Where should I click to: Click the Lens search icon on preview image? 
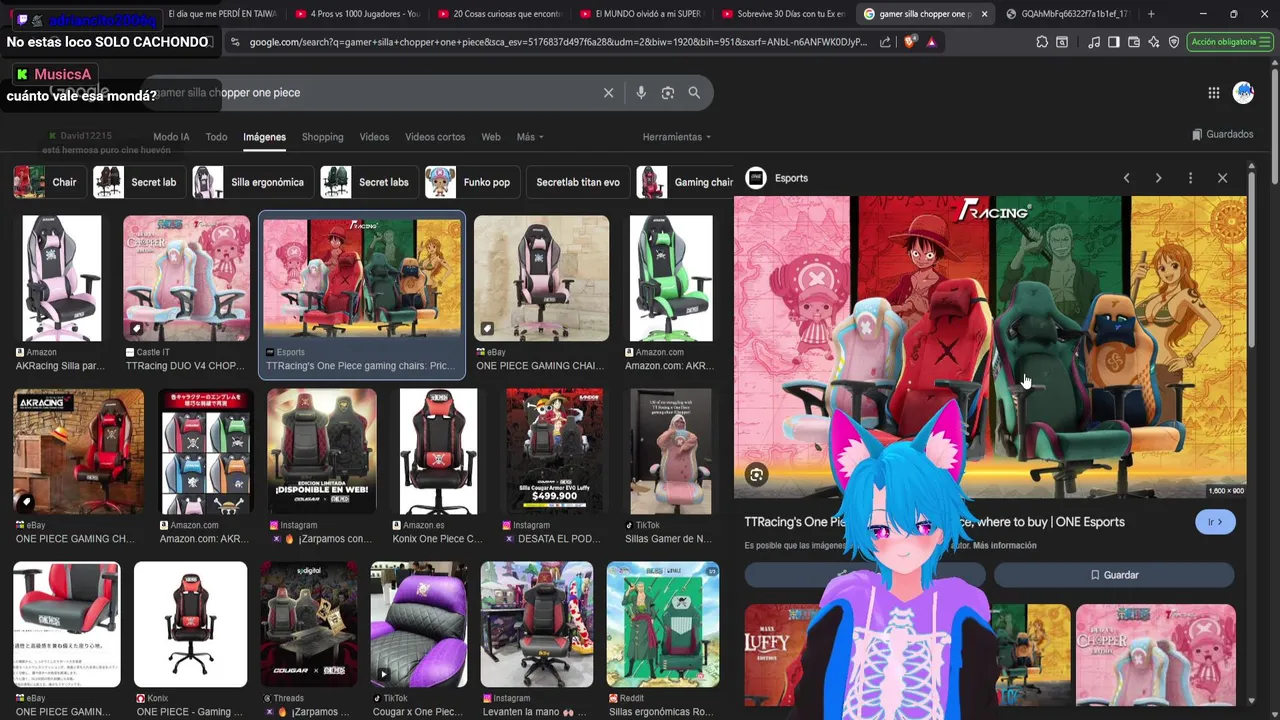click(756, 476)
